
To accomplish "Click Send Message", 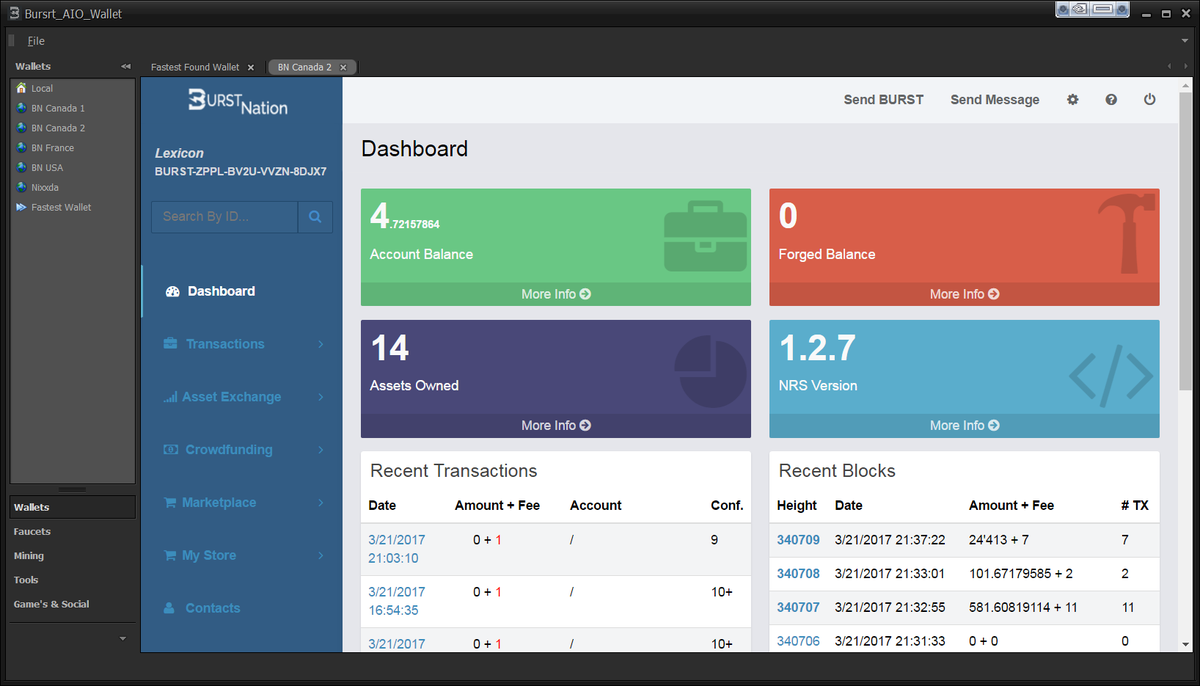I will pos(995,100).
